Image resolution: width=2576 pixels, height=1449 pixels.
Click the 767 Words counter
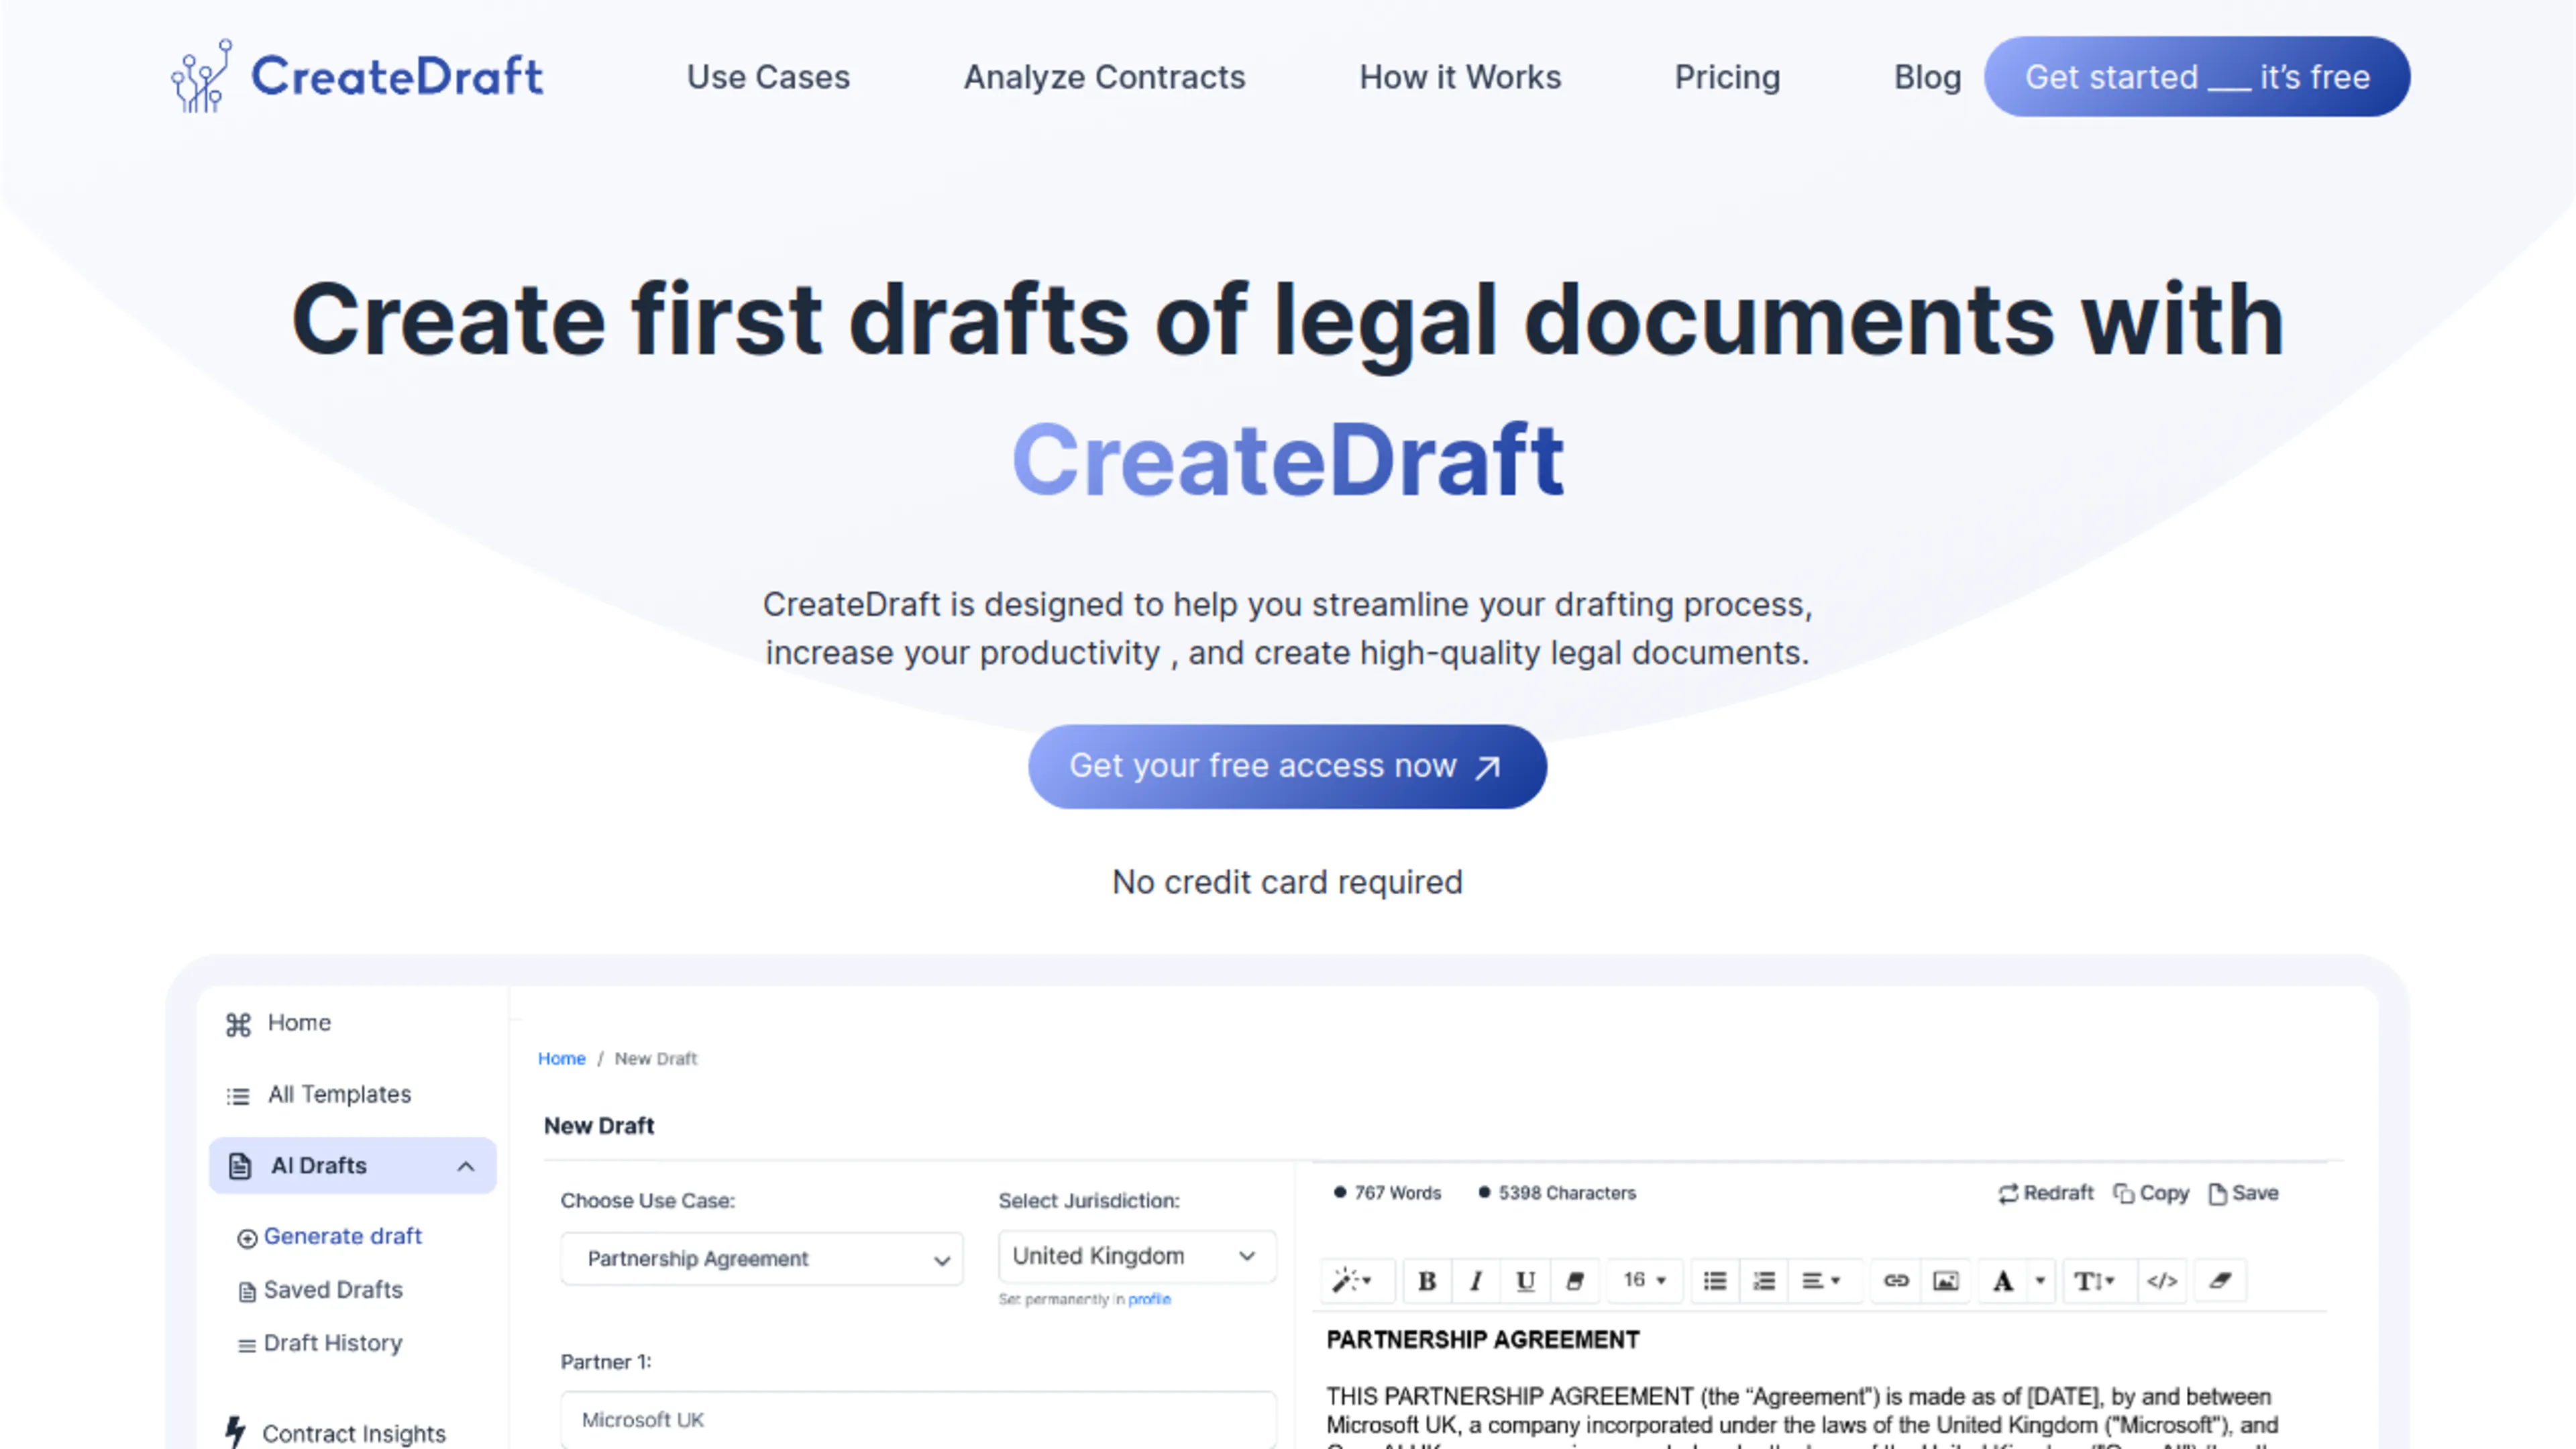[1387, 1193]
